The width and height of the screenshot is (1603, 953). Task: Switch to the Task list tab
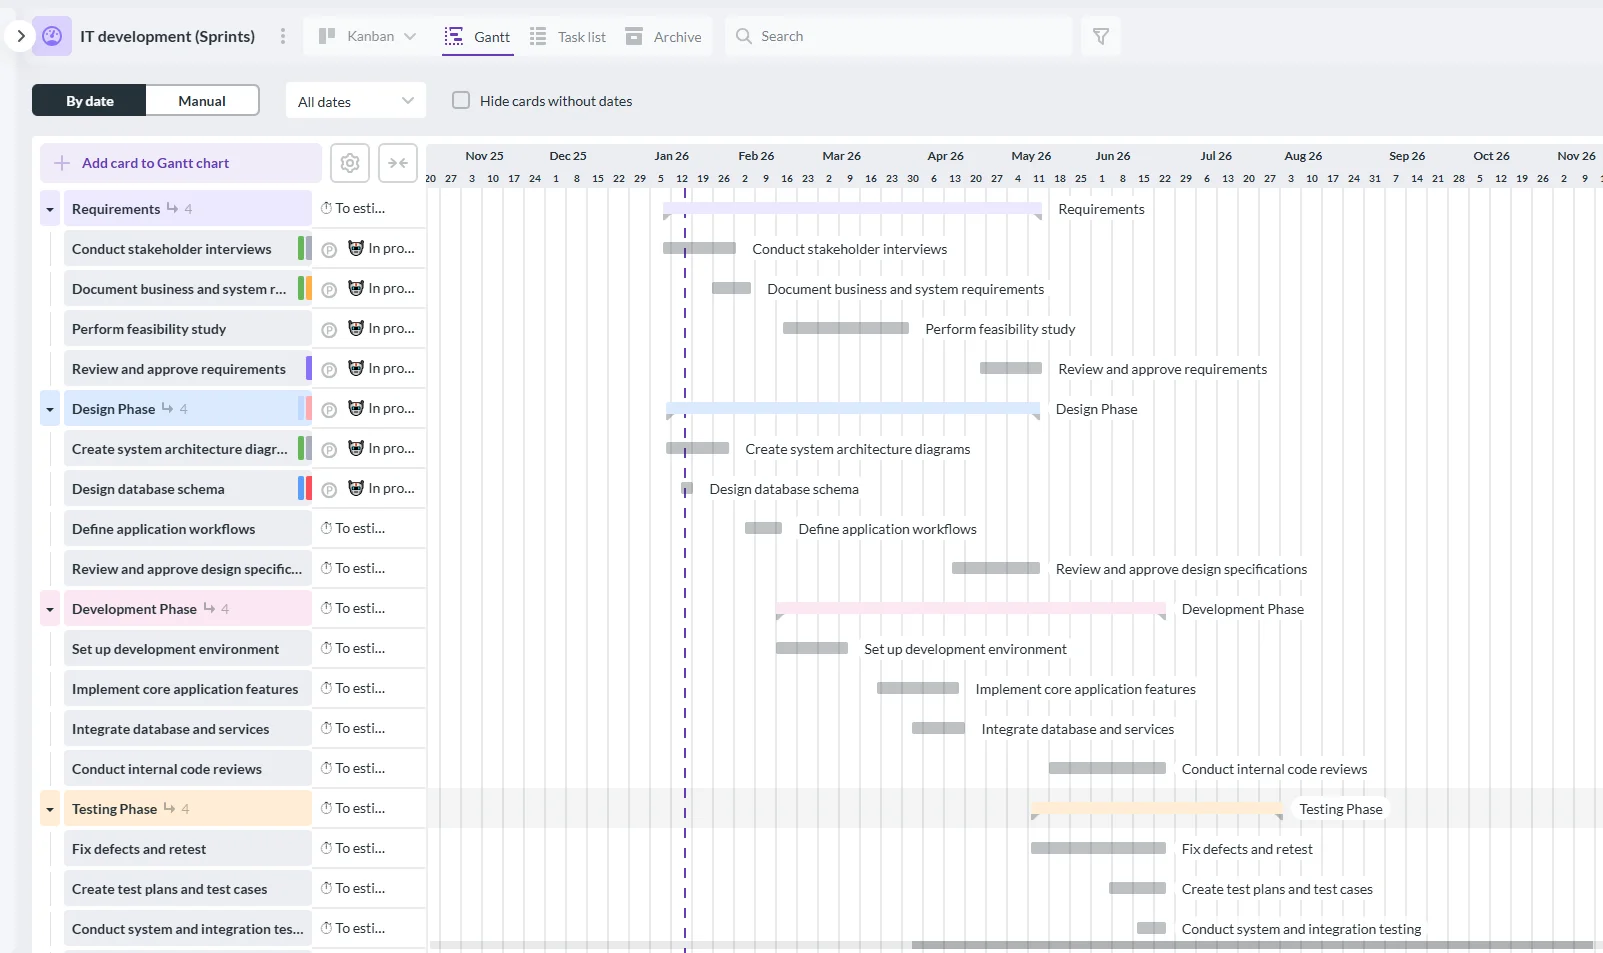point(568,36)
